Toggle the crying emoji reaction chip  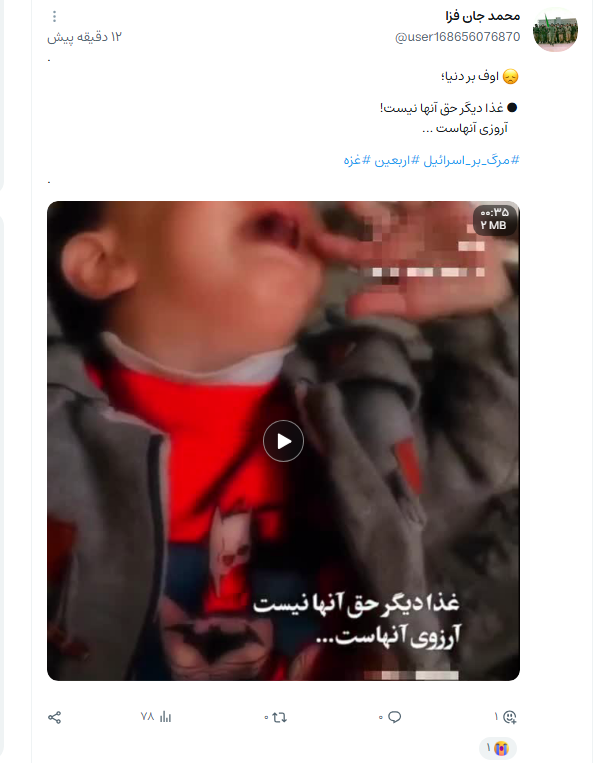(498, 748)
